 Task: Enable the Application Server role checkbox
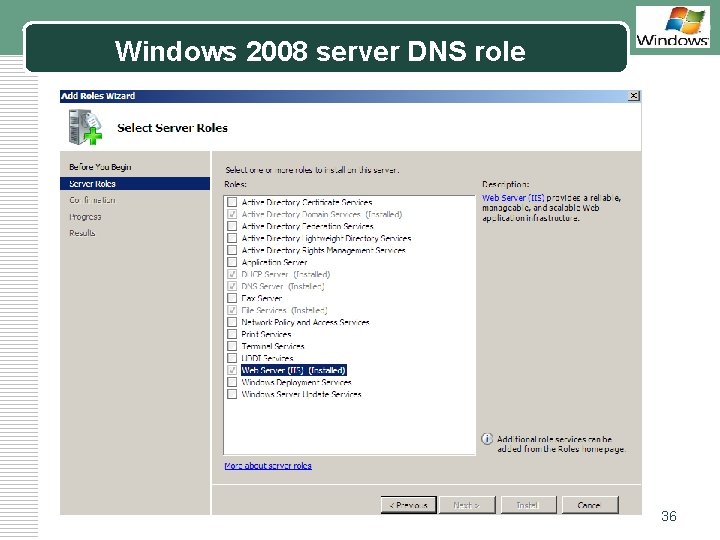click(x=232, y=262)
